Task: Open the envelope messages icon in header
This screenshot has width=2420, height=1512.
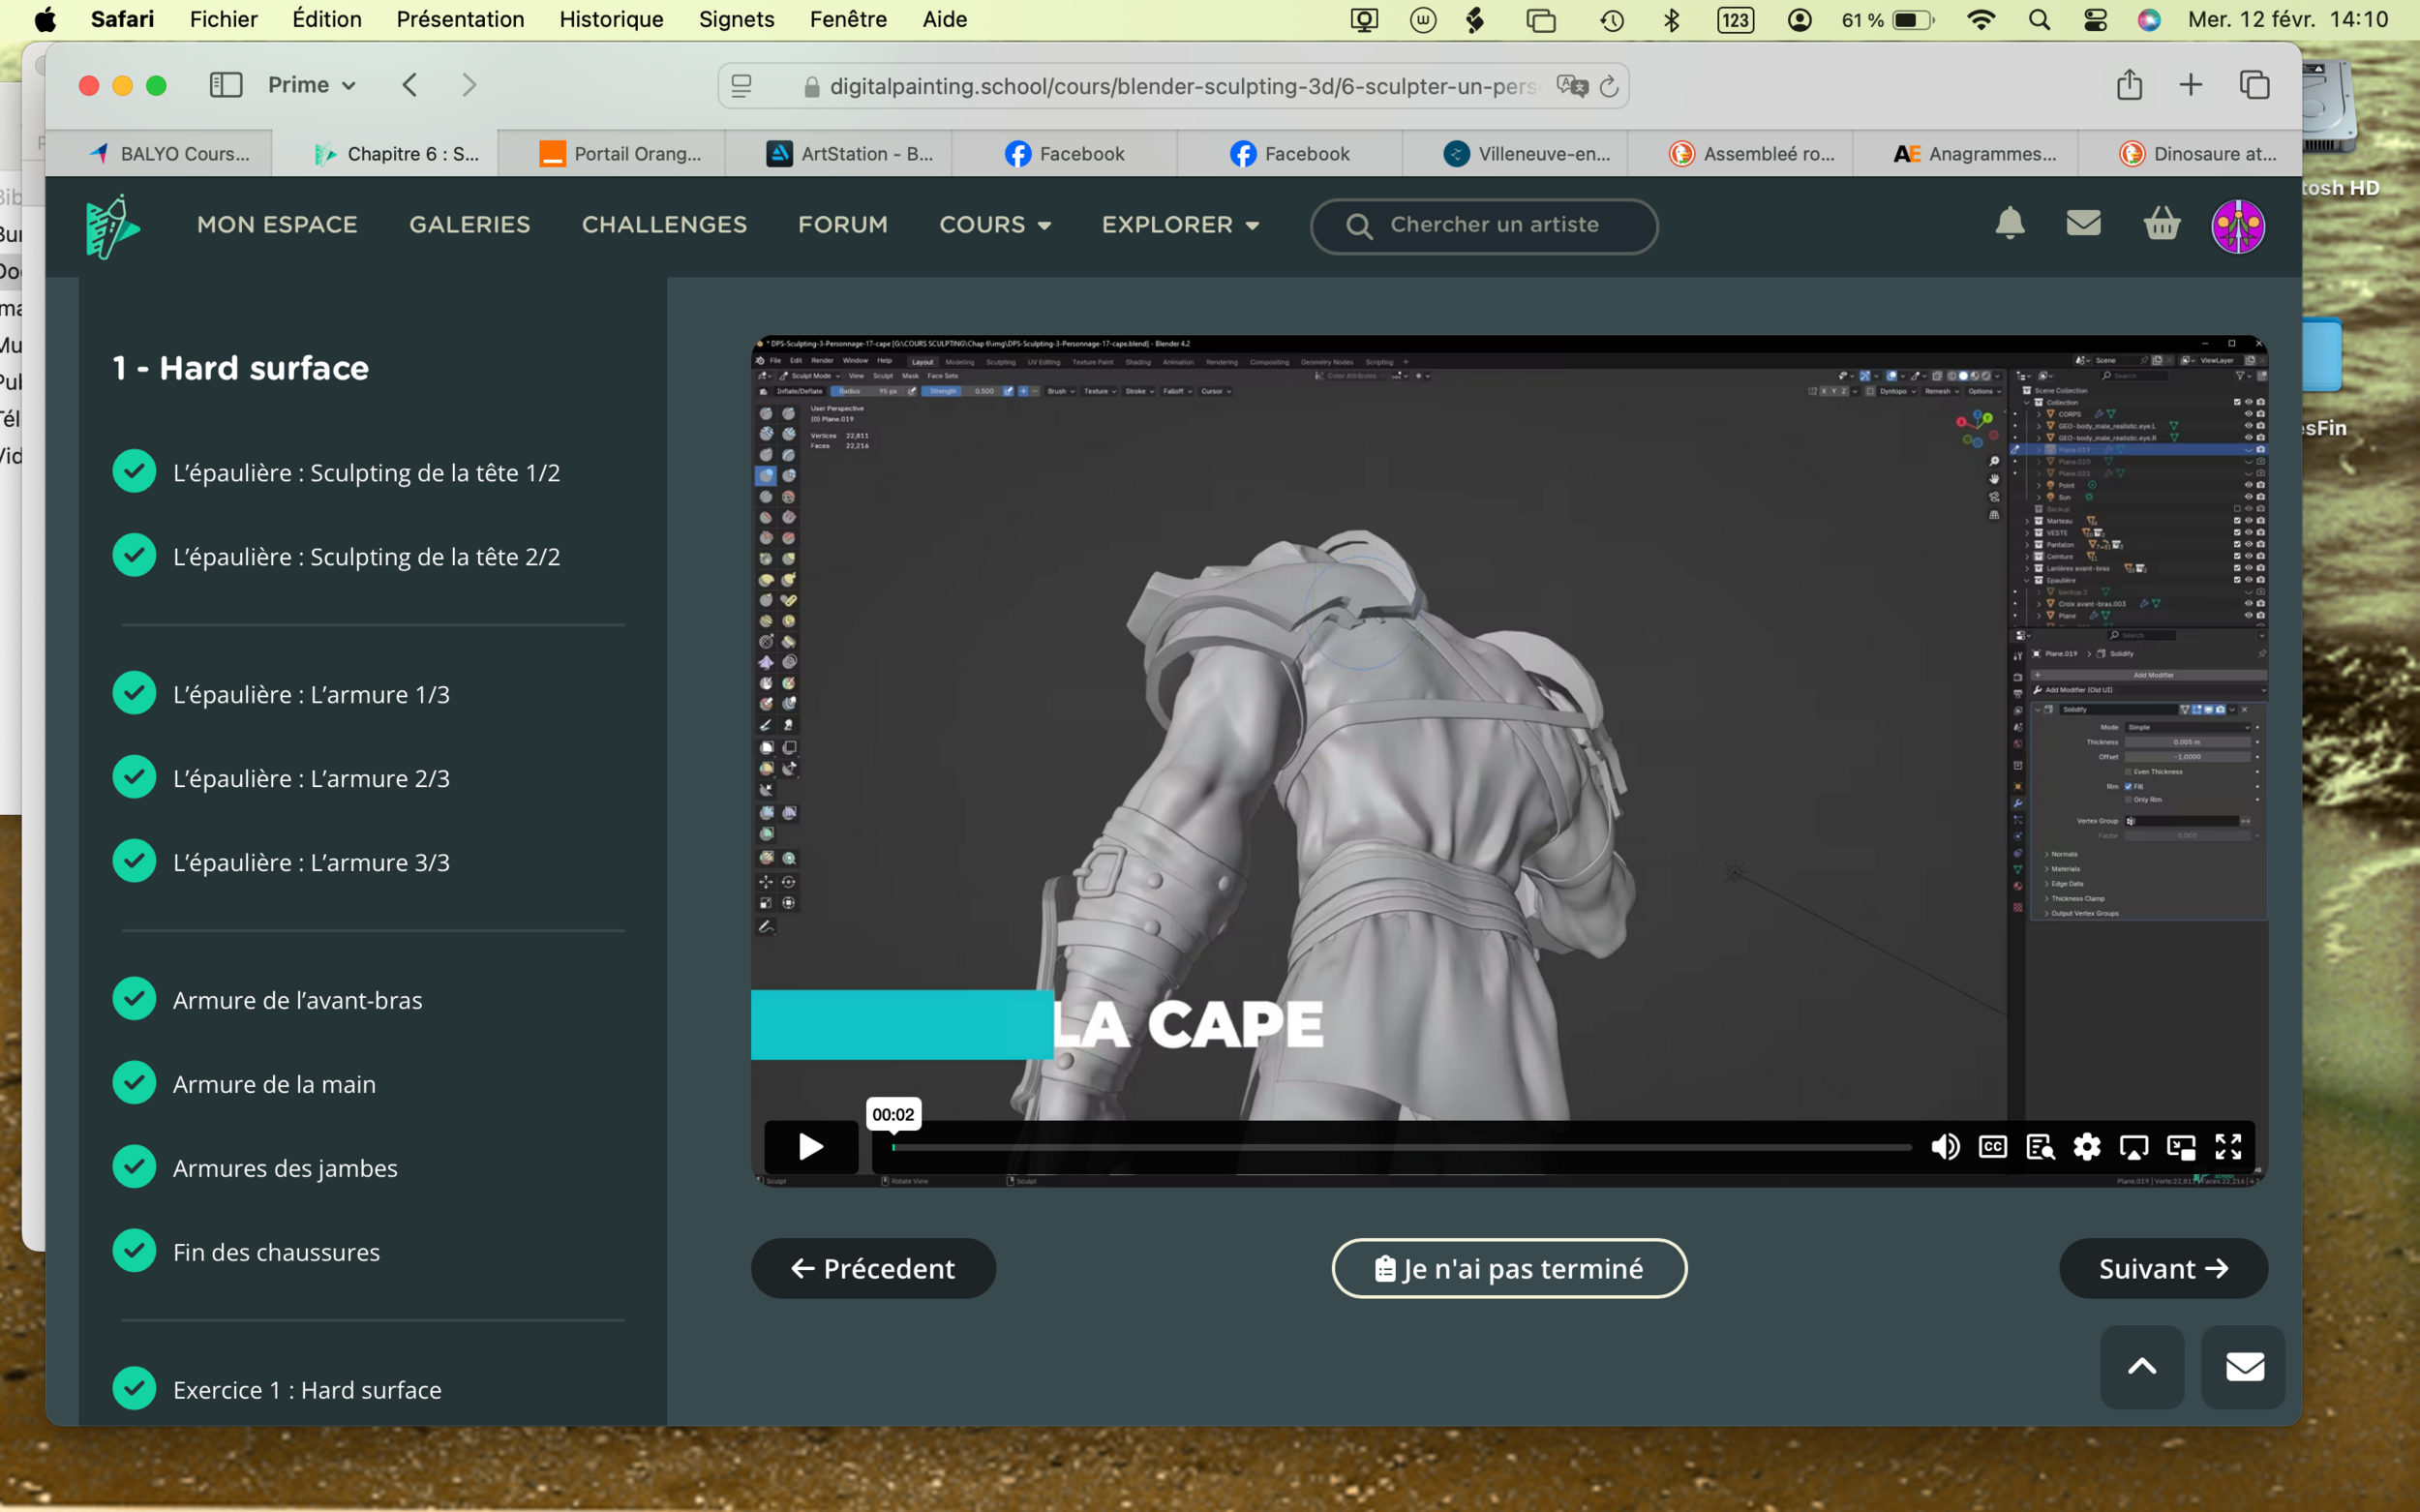Action: pyautogui.click(x=2083, y=223)
